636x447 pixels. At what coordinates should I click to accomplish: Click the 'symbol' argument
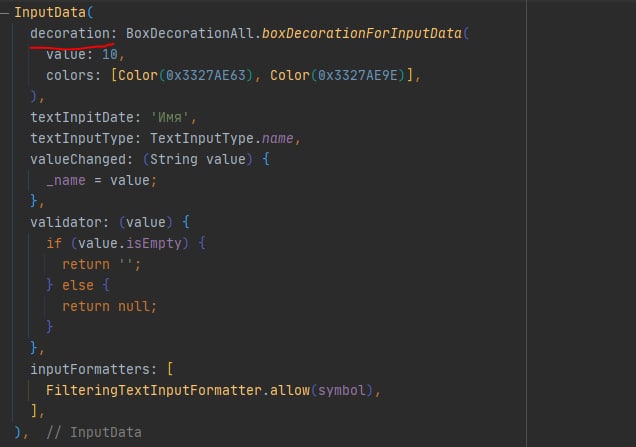(342, 390)
